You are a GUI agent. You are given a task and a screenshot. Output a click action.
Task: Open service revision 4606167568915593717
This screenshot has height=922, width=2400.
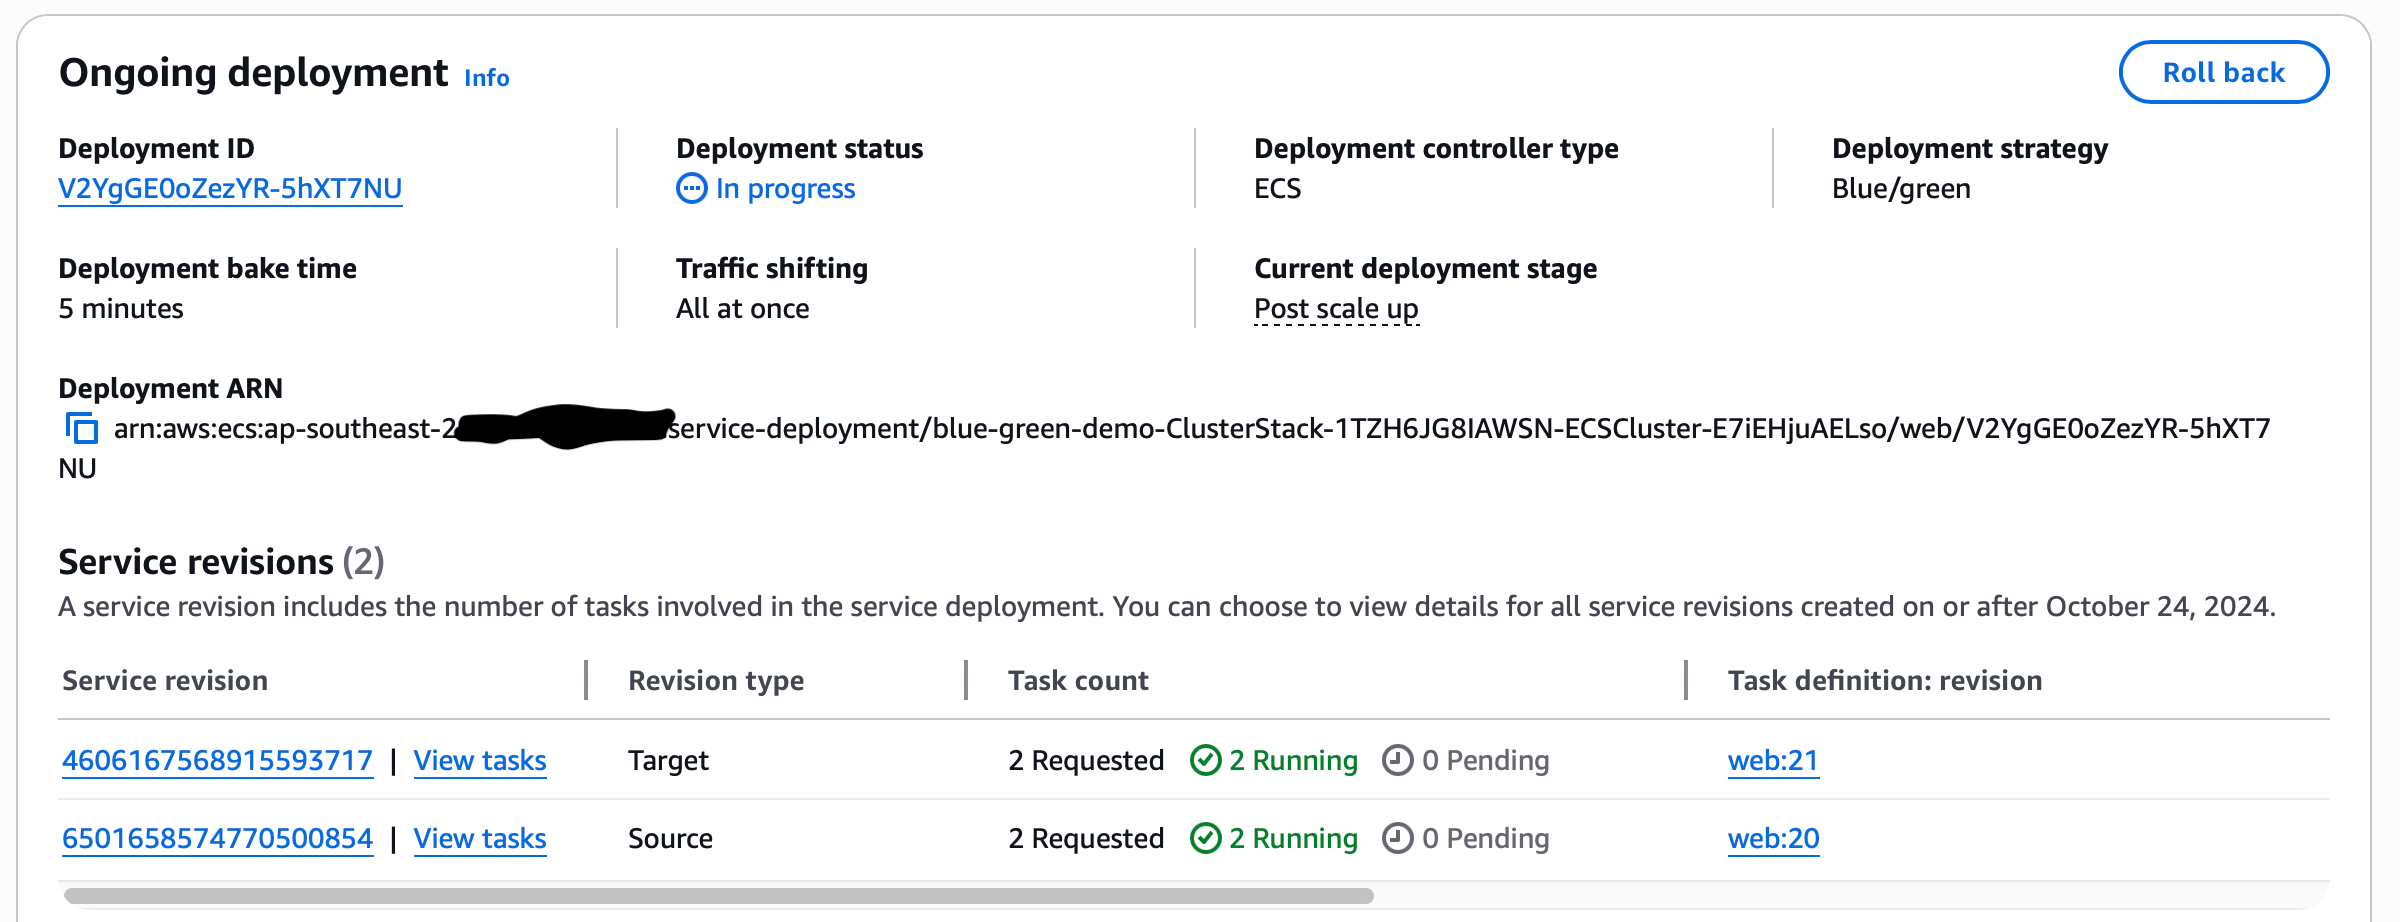coord(217,760)
